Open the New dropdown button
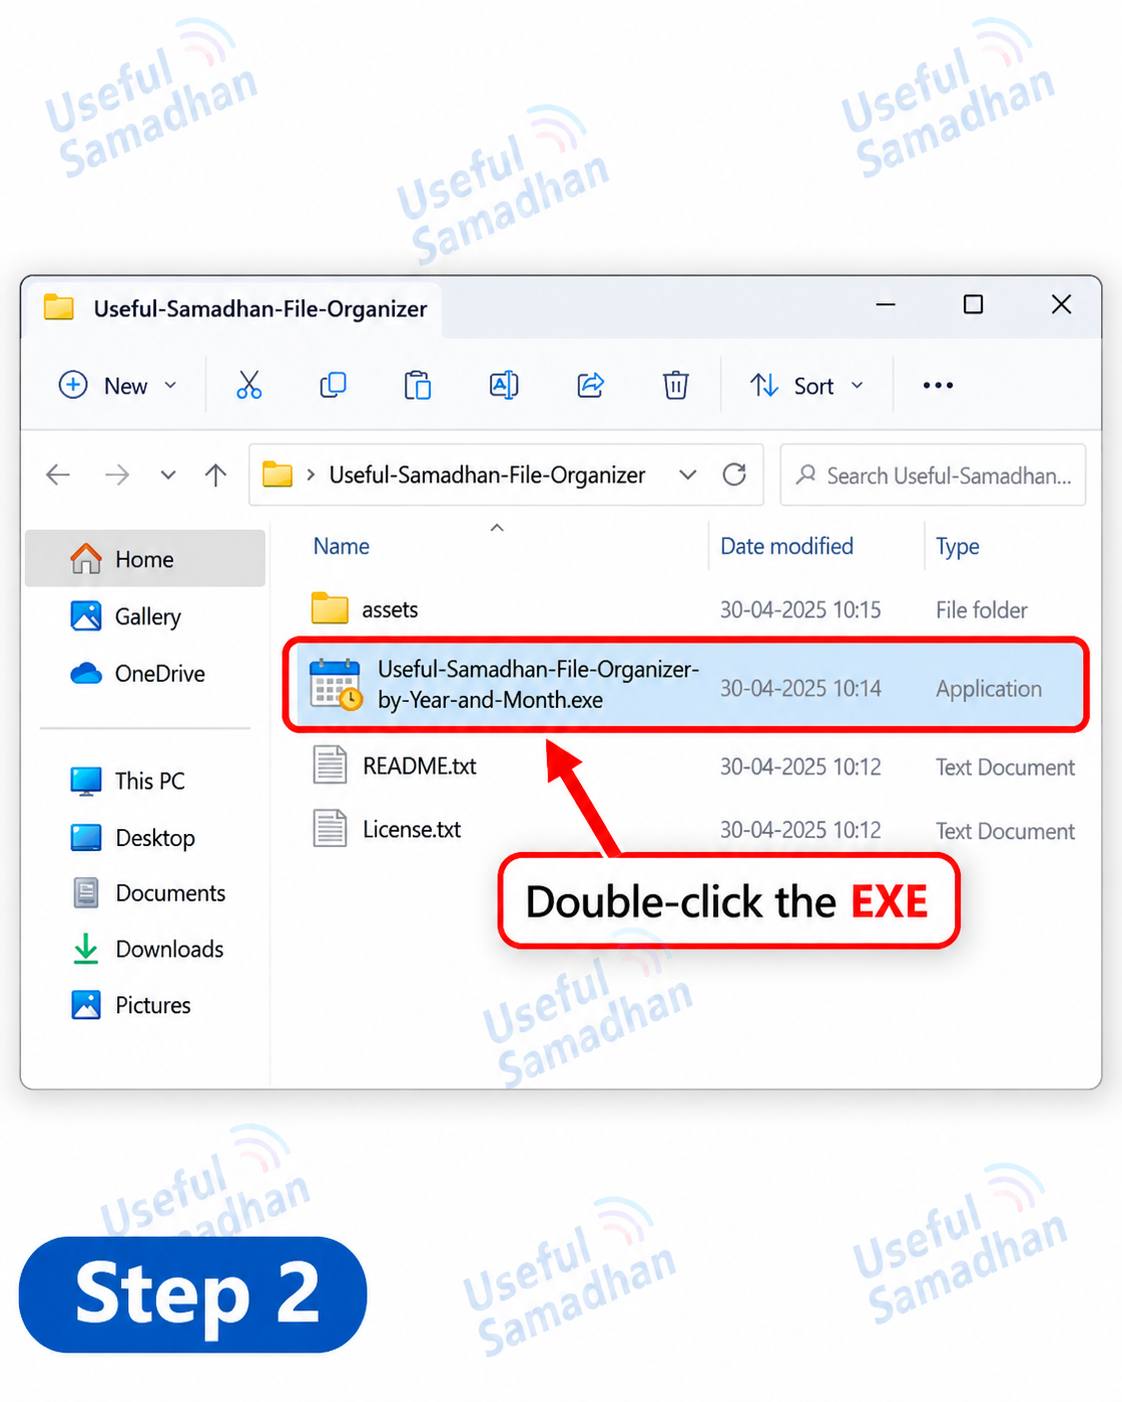This screenshot has height=1402, width=1122. [x=118, y=385]
